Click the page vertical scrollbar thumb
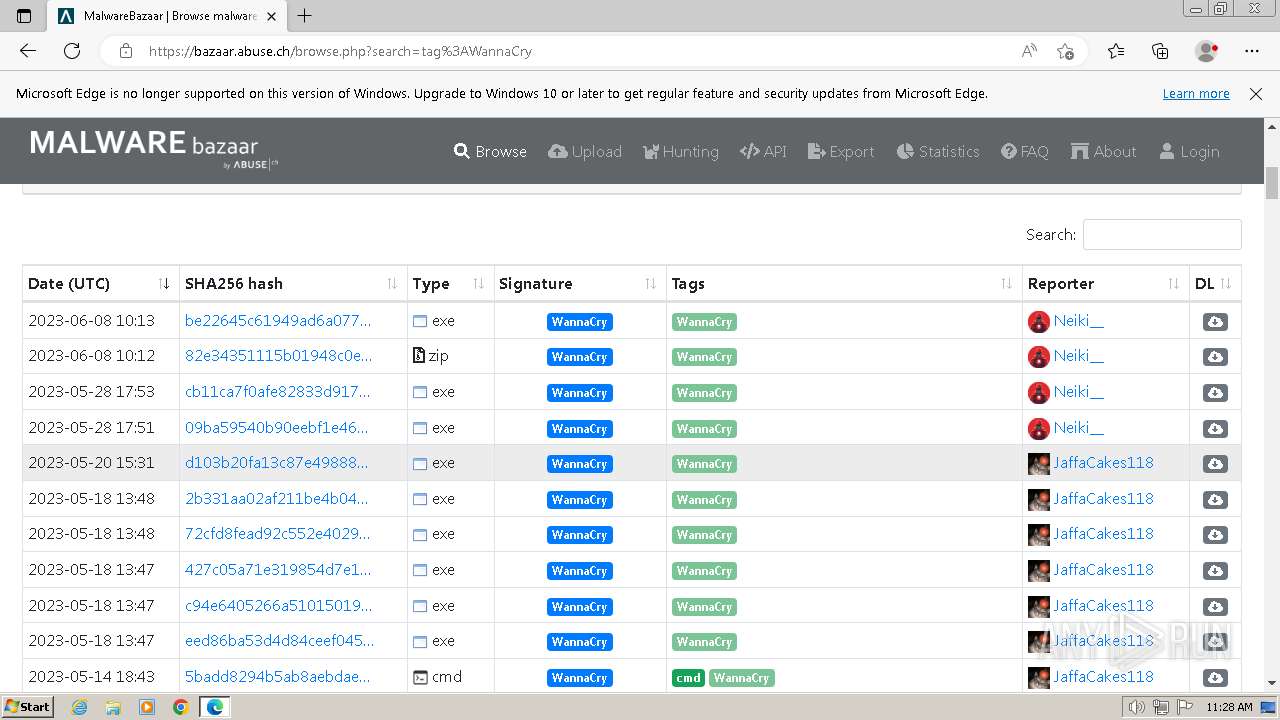The image size is (1280, 720). (1272, 184)
